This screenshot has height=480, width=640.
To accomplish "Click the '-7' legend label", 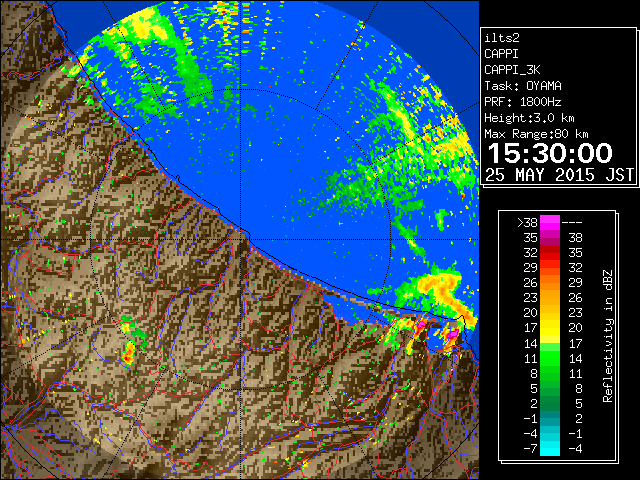I will [530, 448].
